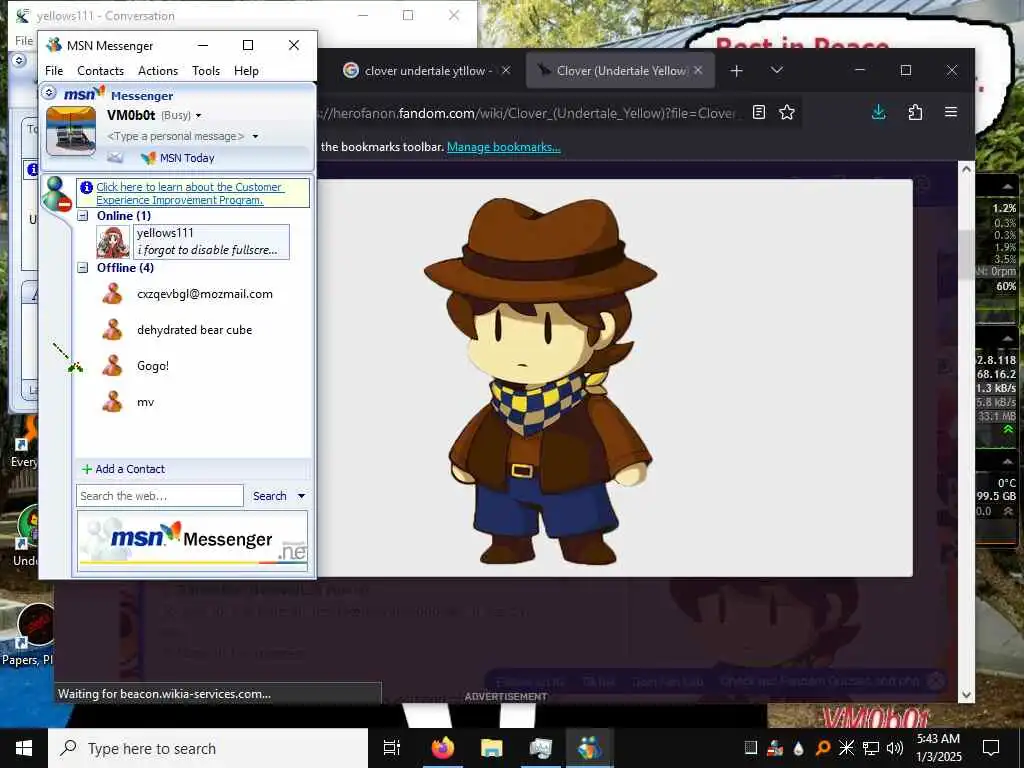The height and width of the screenshot is (768, 1024).
Task: Open MSN Today
Action: [187, 158]
